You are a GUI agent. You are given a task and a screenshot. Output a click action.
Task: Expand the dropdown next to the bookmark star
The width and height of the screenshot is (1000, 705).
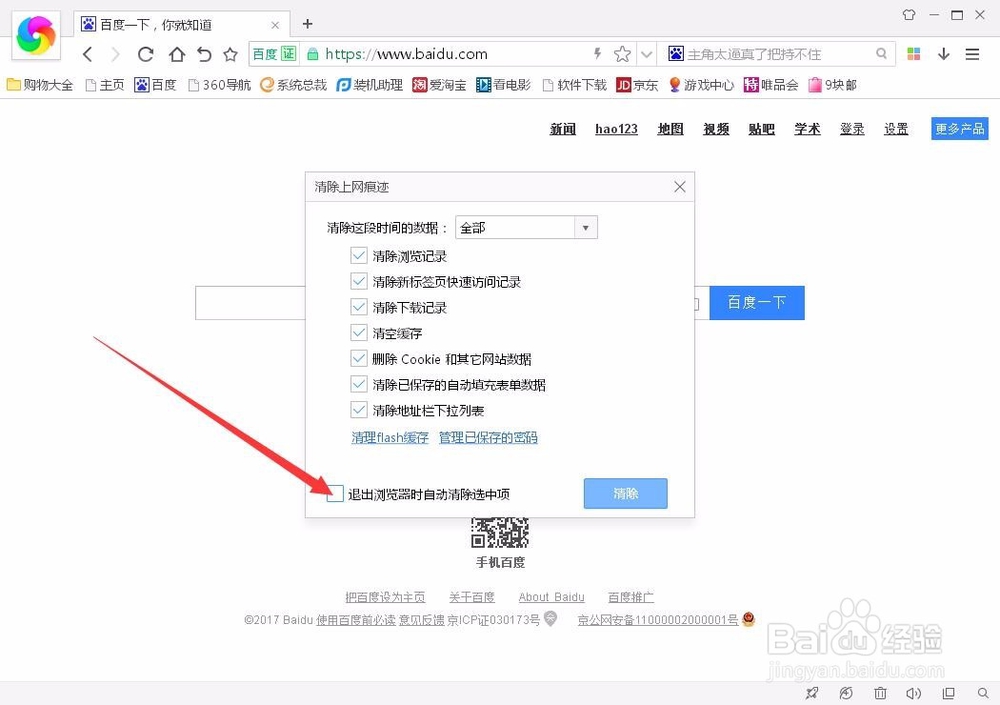click(647, 54)
